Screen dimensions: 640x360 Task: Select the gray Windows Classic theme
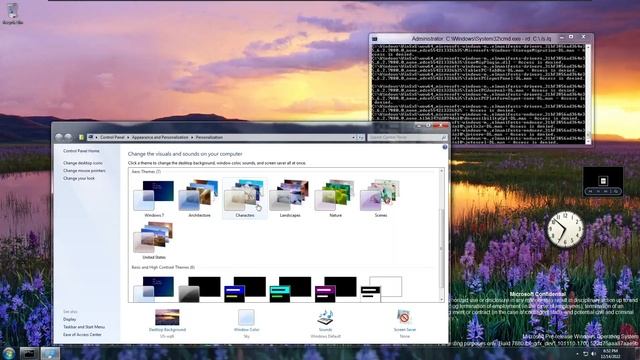199,289
